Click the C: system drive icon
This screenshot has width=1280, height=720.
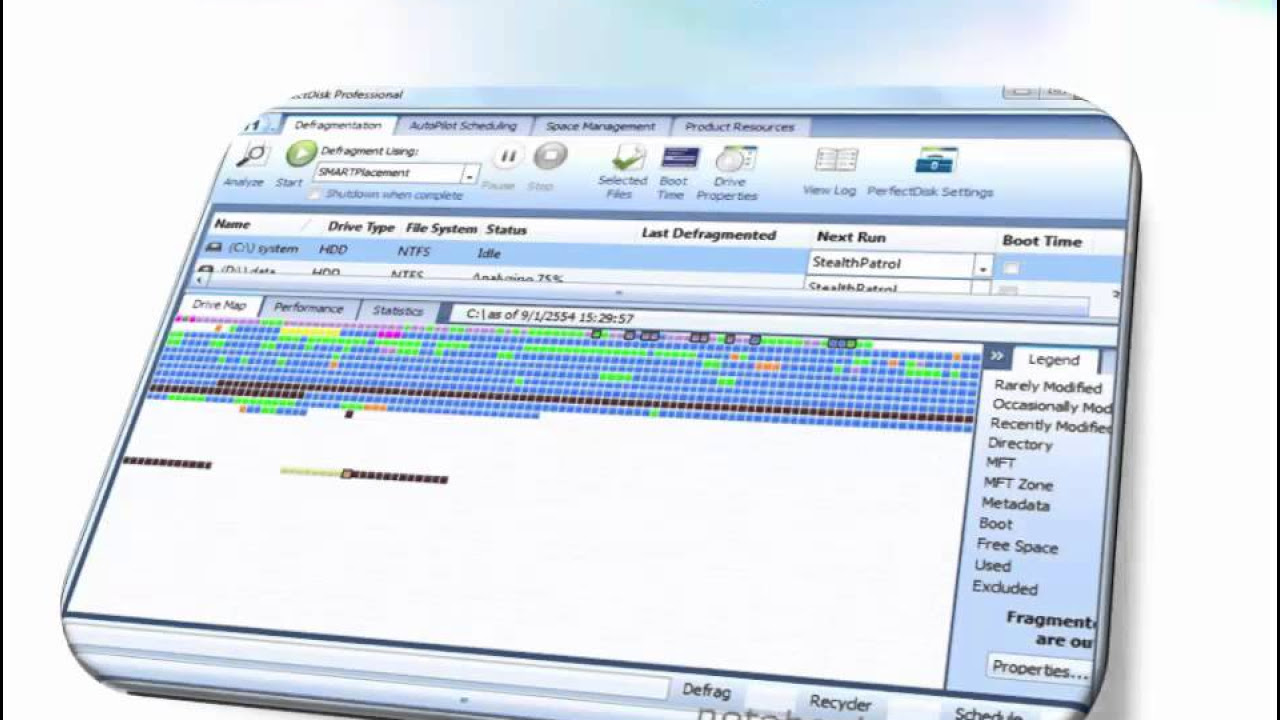(214, 247)
